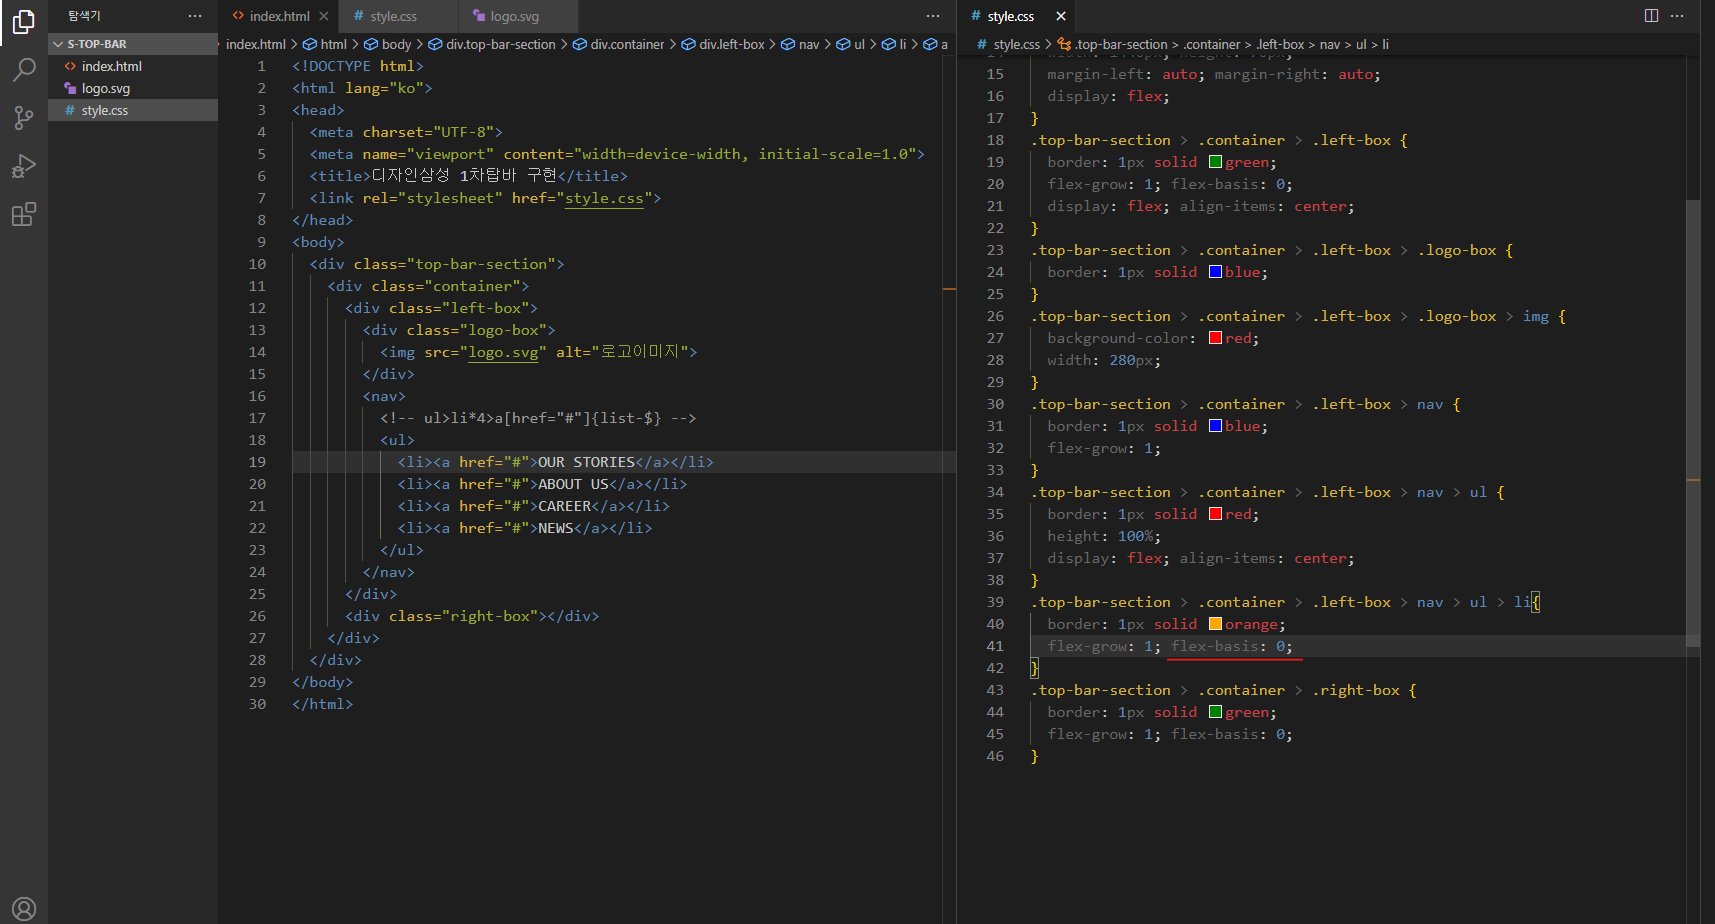The height and width of the screenshot is (924, 1715).
Task: Open orange color swatch on line 40
Action: [1215, 624]
